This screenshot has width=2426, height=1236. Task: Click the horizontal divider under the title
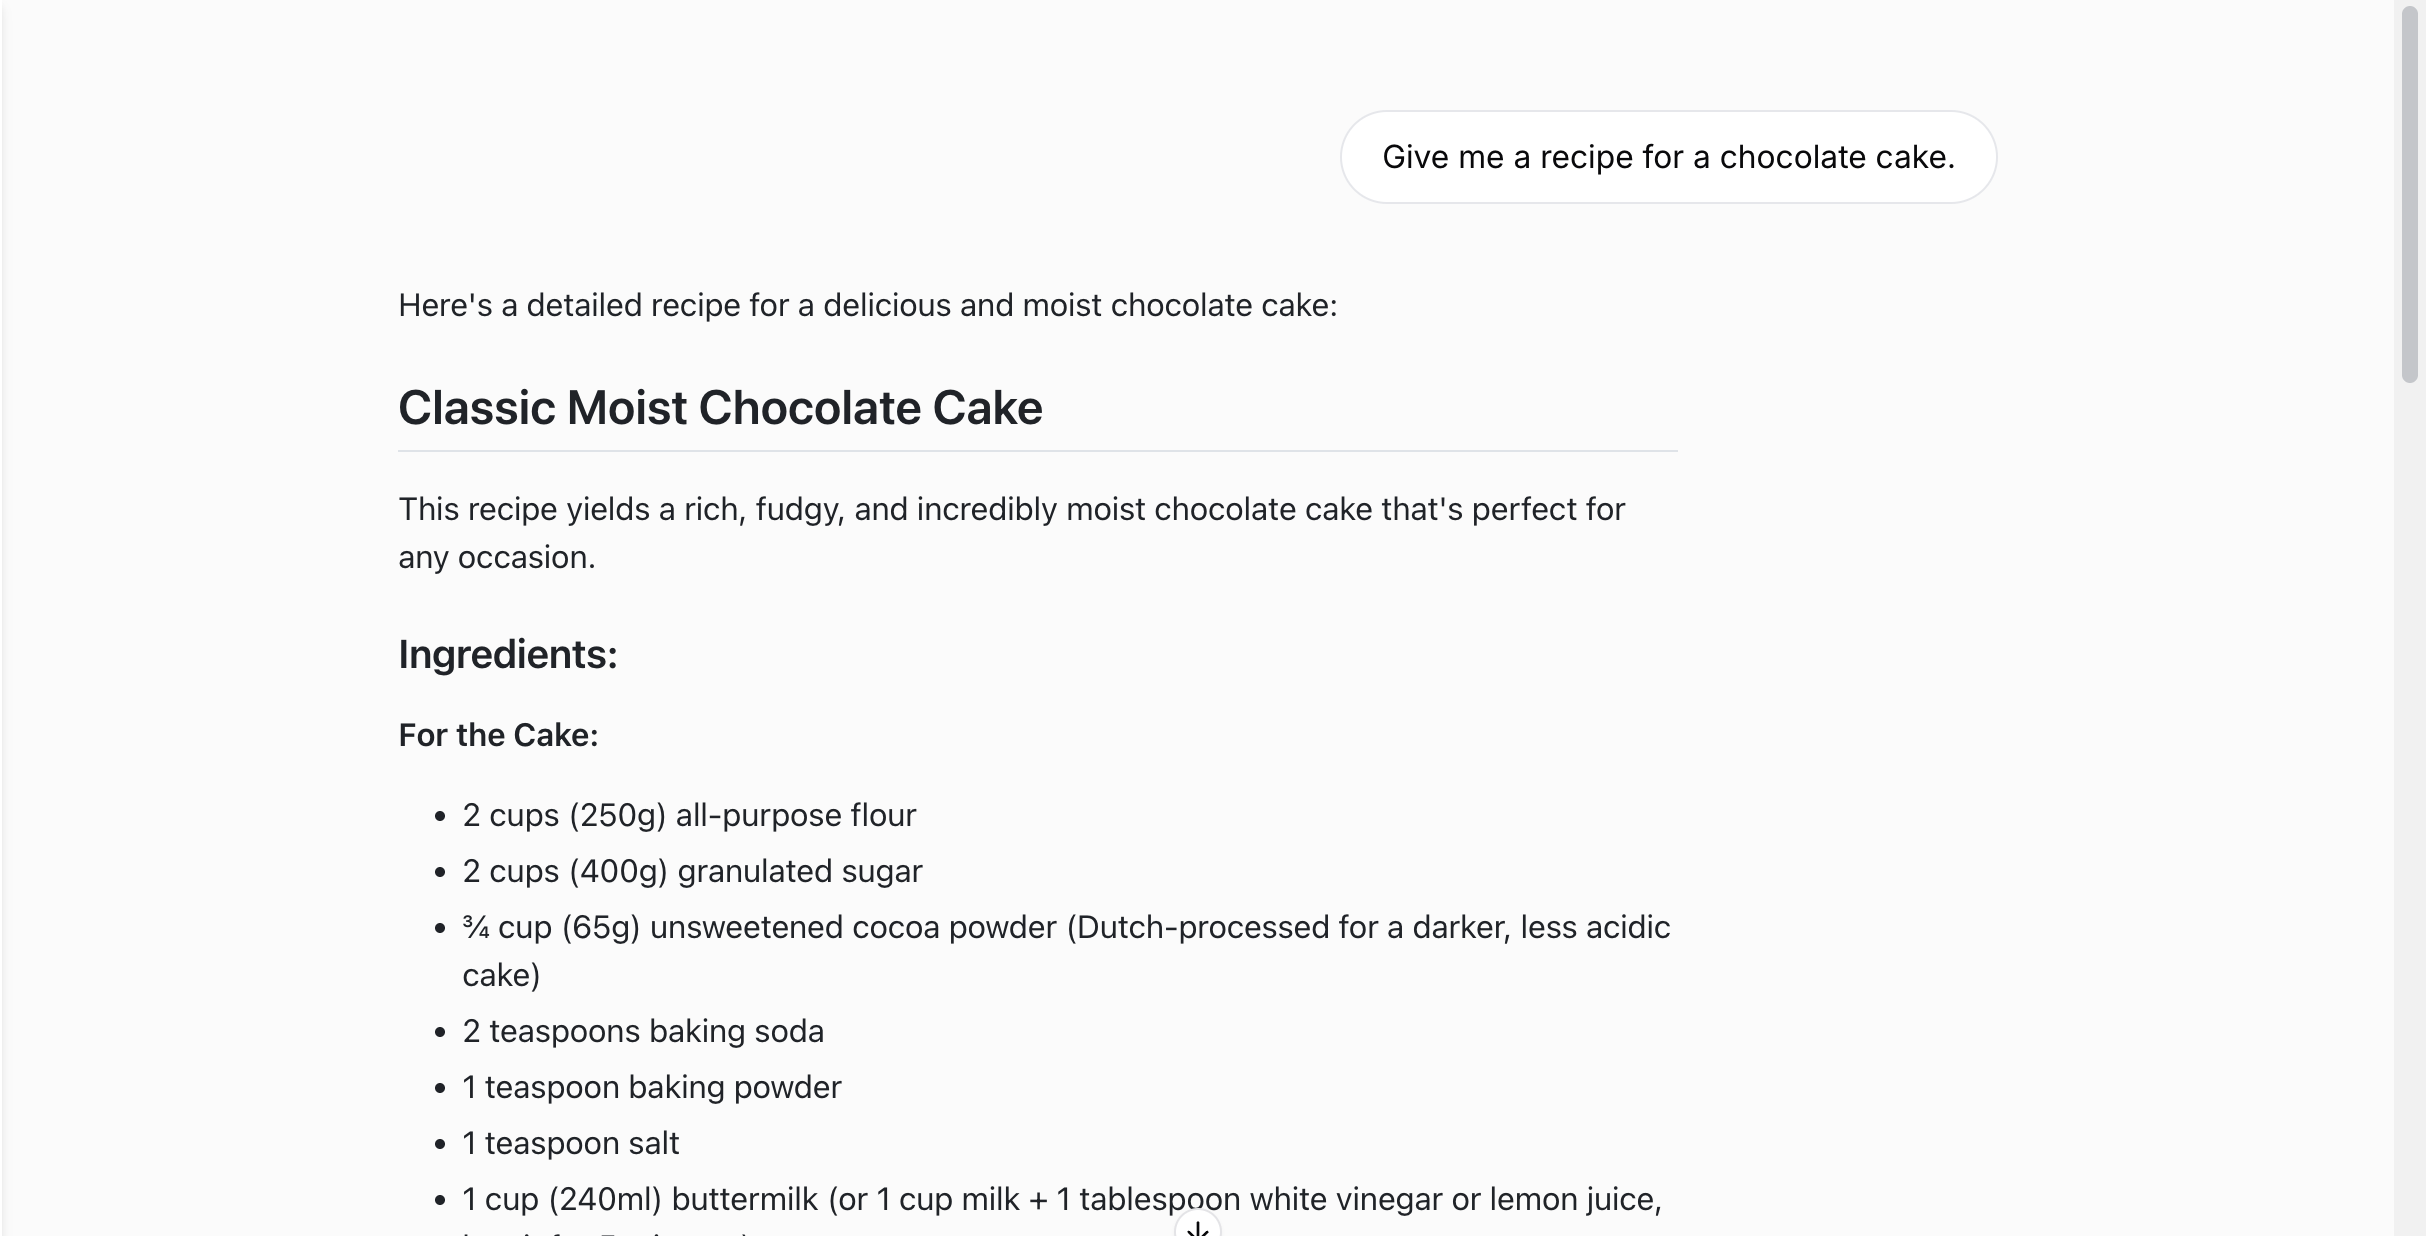[1037, 451]
